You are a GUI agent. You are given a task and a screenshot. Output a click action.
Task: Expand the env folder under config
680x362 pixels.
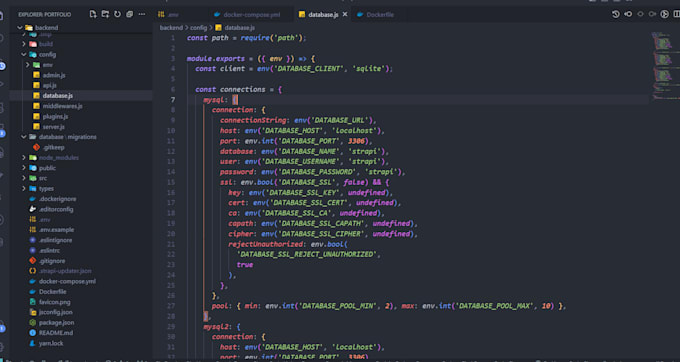coord(28,65)
